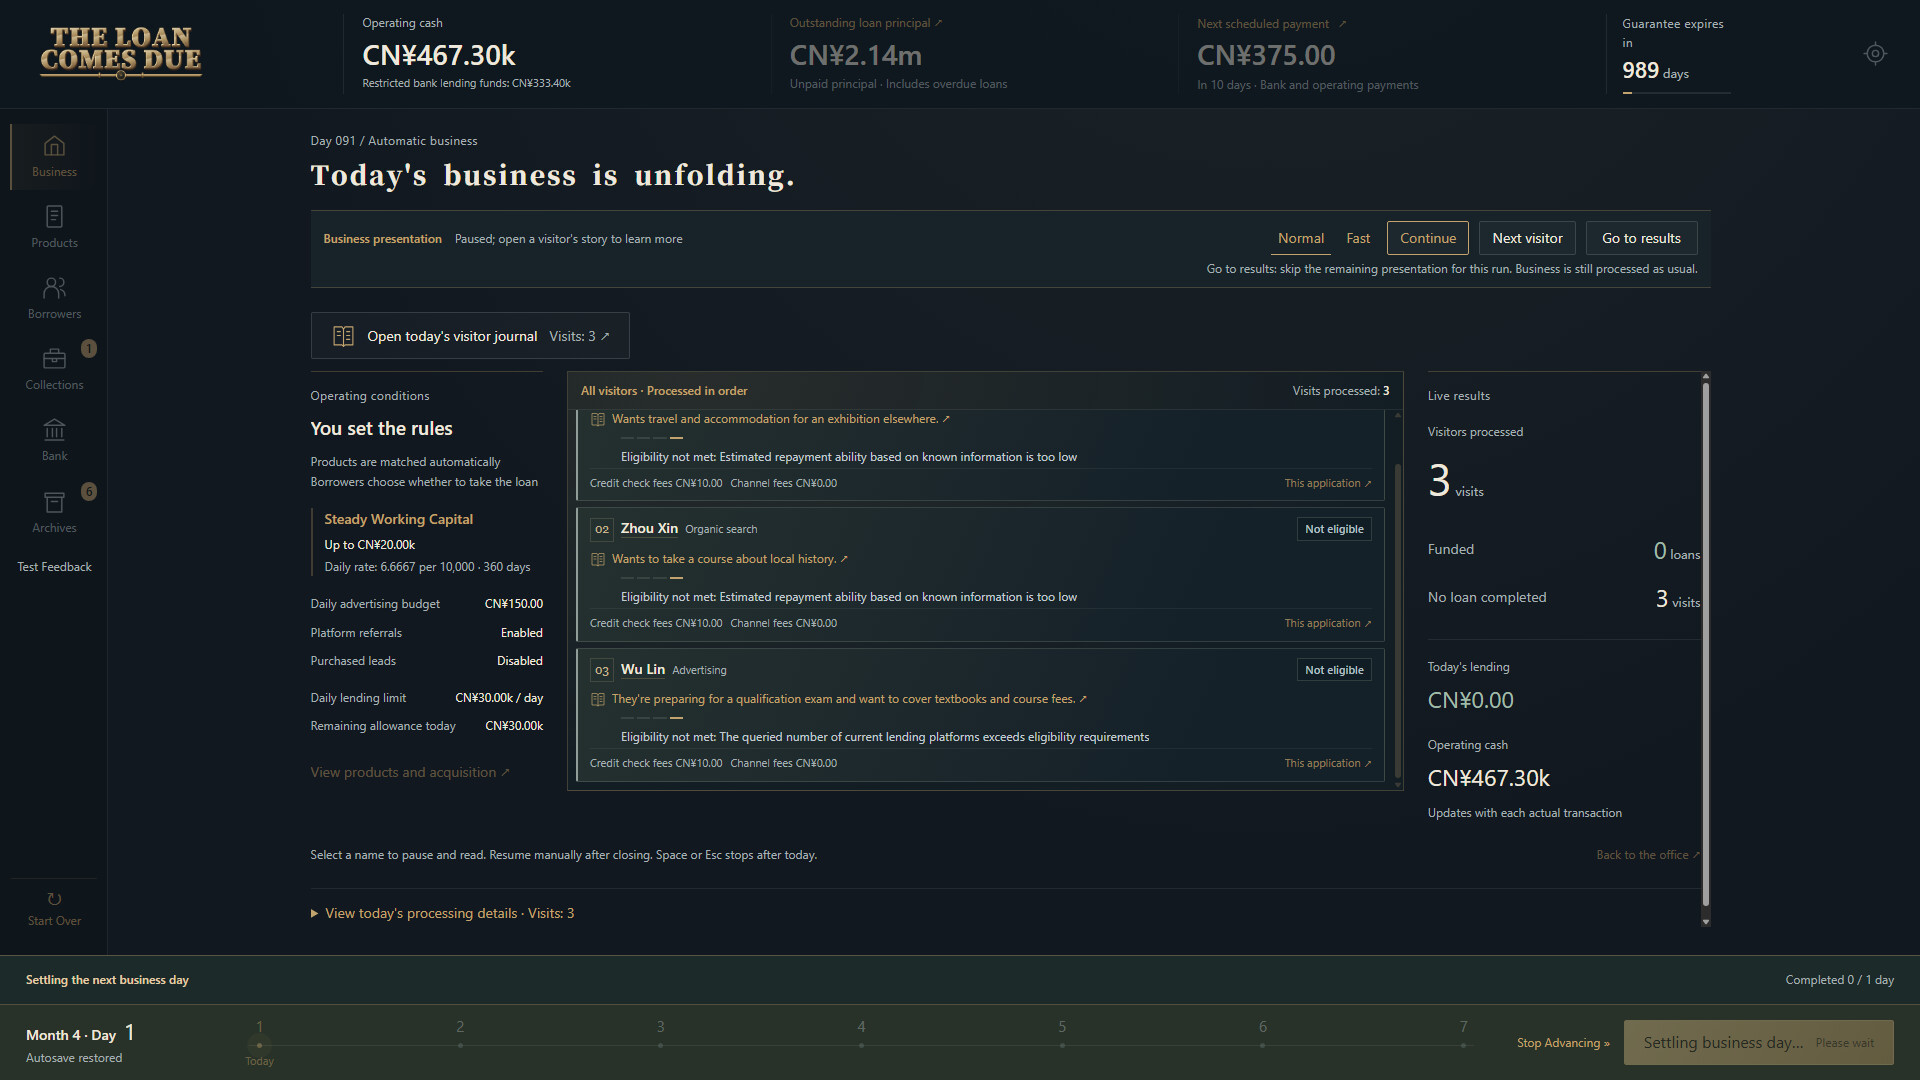
Task: Click View products and acquisition link
Action: point(410,773)
